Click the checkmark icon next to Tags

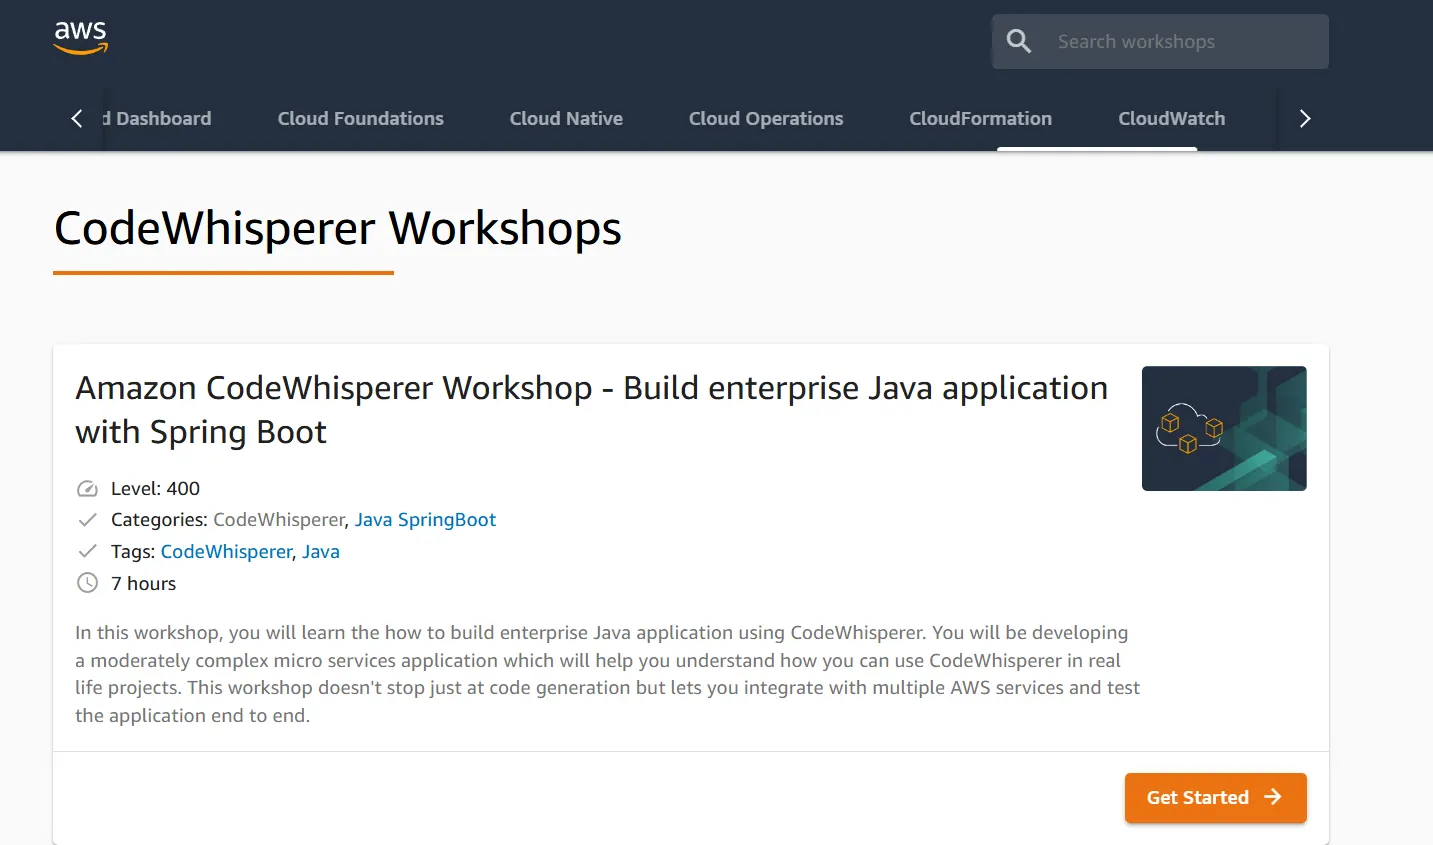[x=87, y=550]
